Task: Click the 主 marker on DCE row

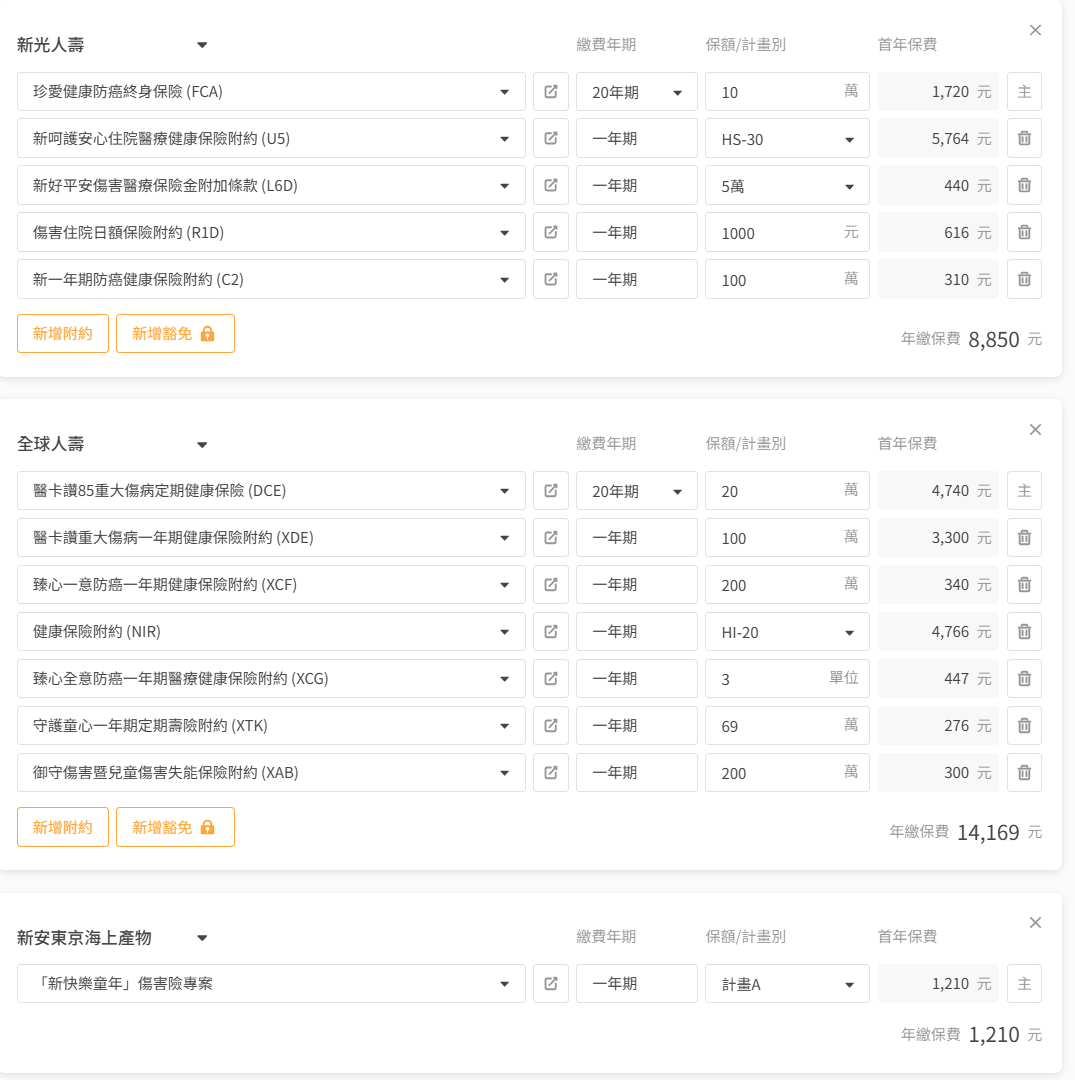Action: [1024, 490]
